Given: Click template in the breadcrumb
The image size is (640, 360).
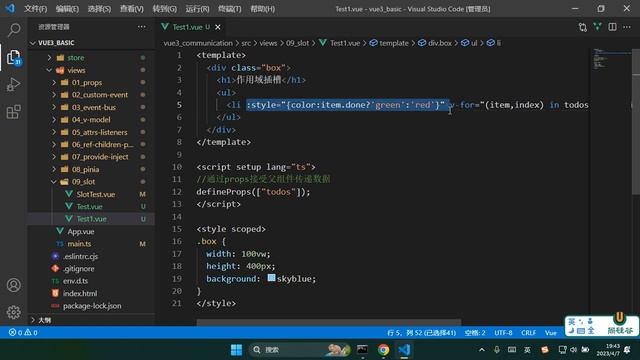Looking at the screenshot, I should (393, 43).
